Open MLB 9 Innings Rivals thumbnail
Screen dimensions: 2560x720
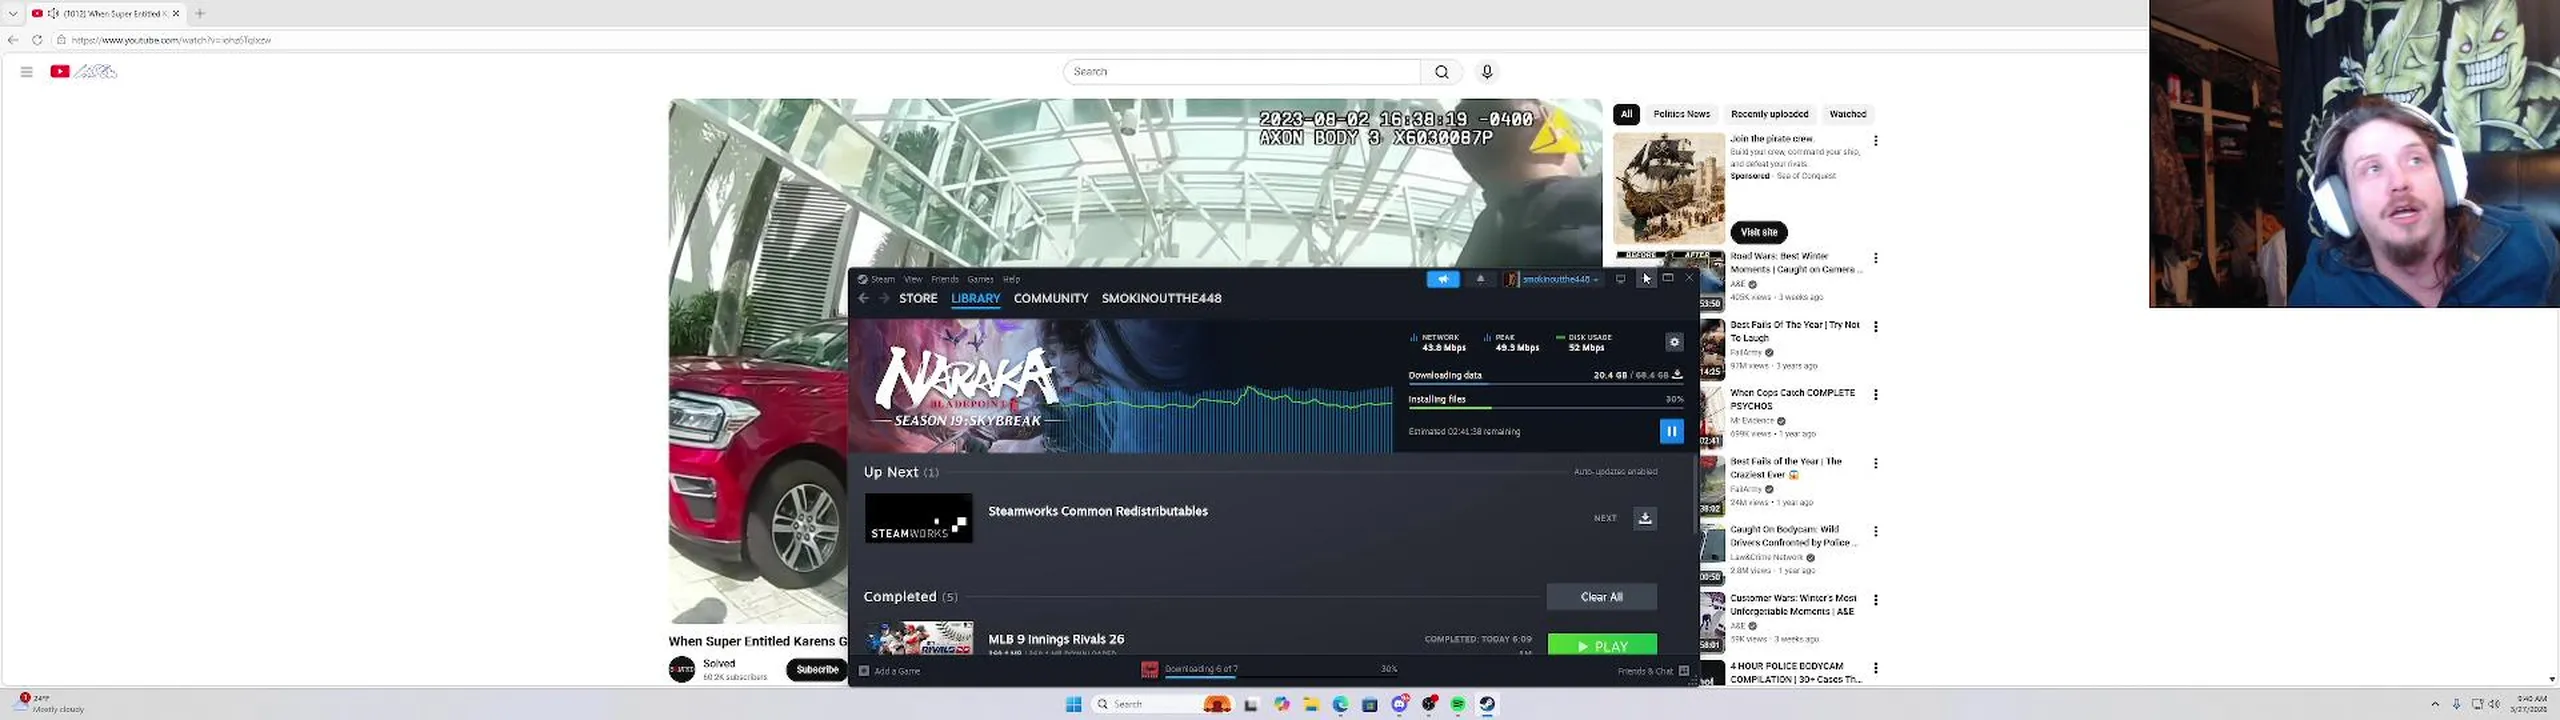pyautogui.click(x=918, y=639)
